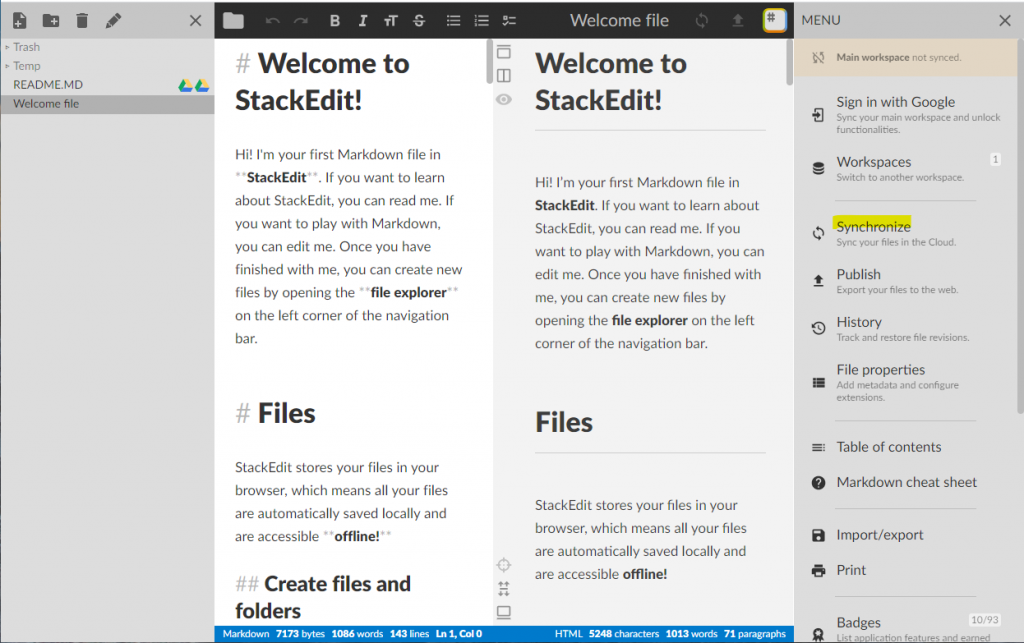Viewport: 1024px width, 643px height.
Task: Apply strikethrough formatting
Action: [419, 21]
